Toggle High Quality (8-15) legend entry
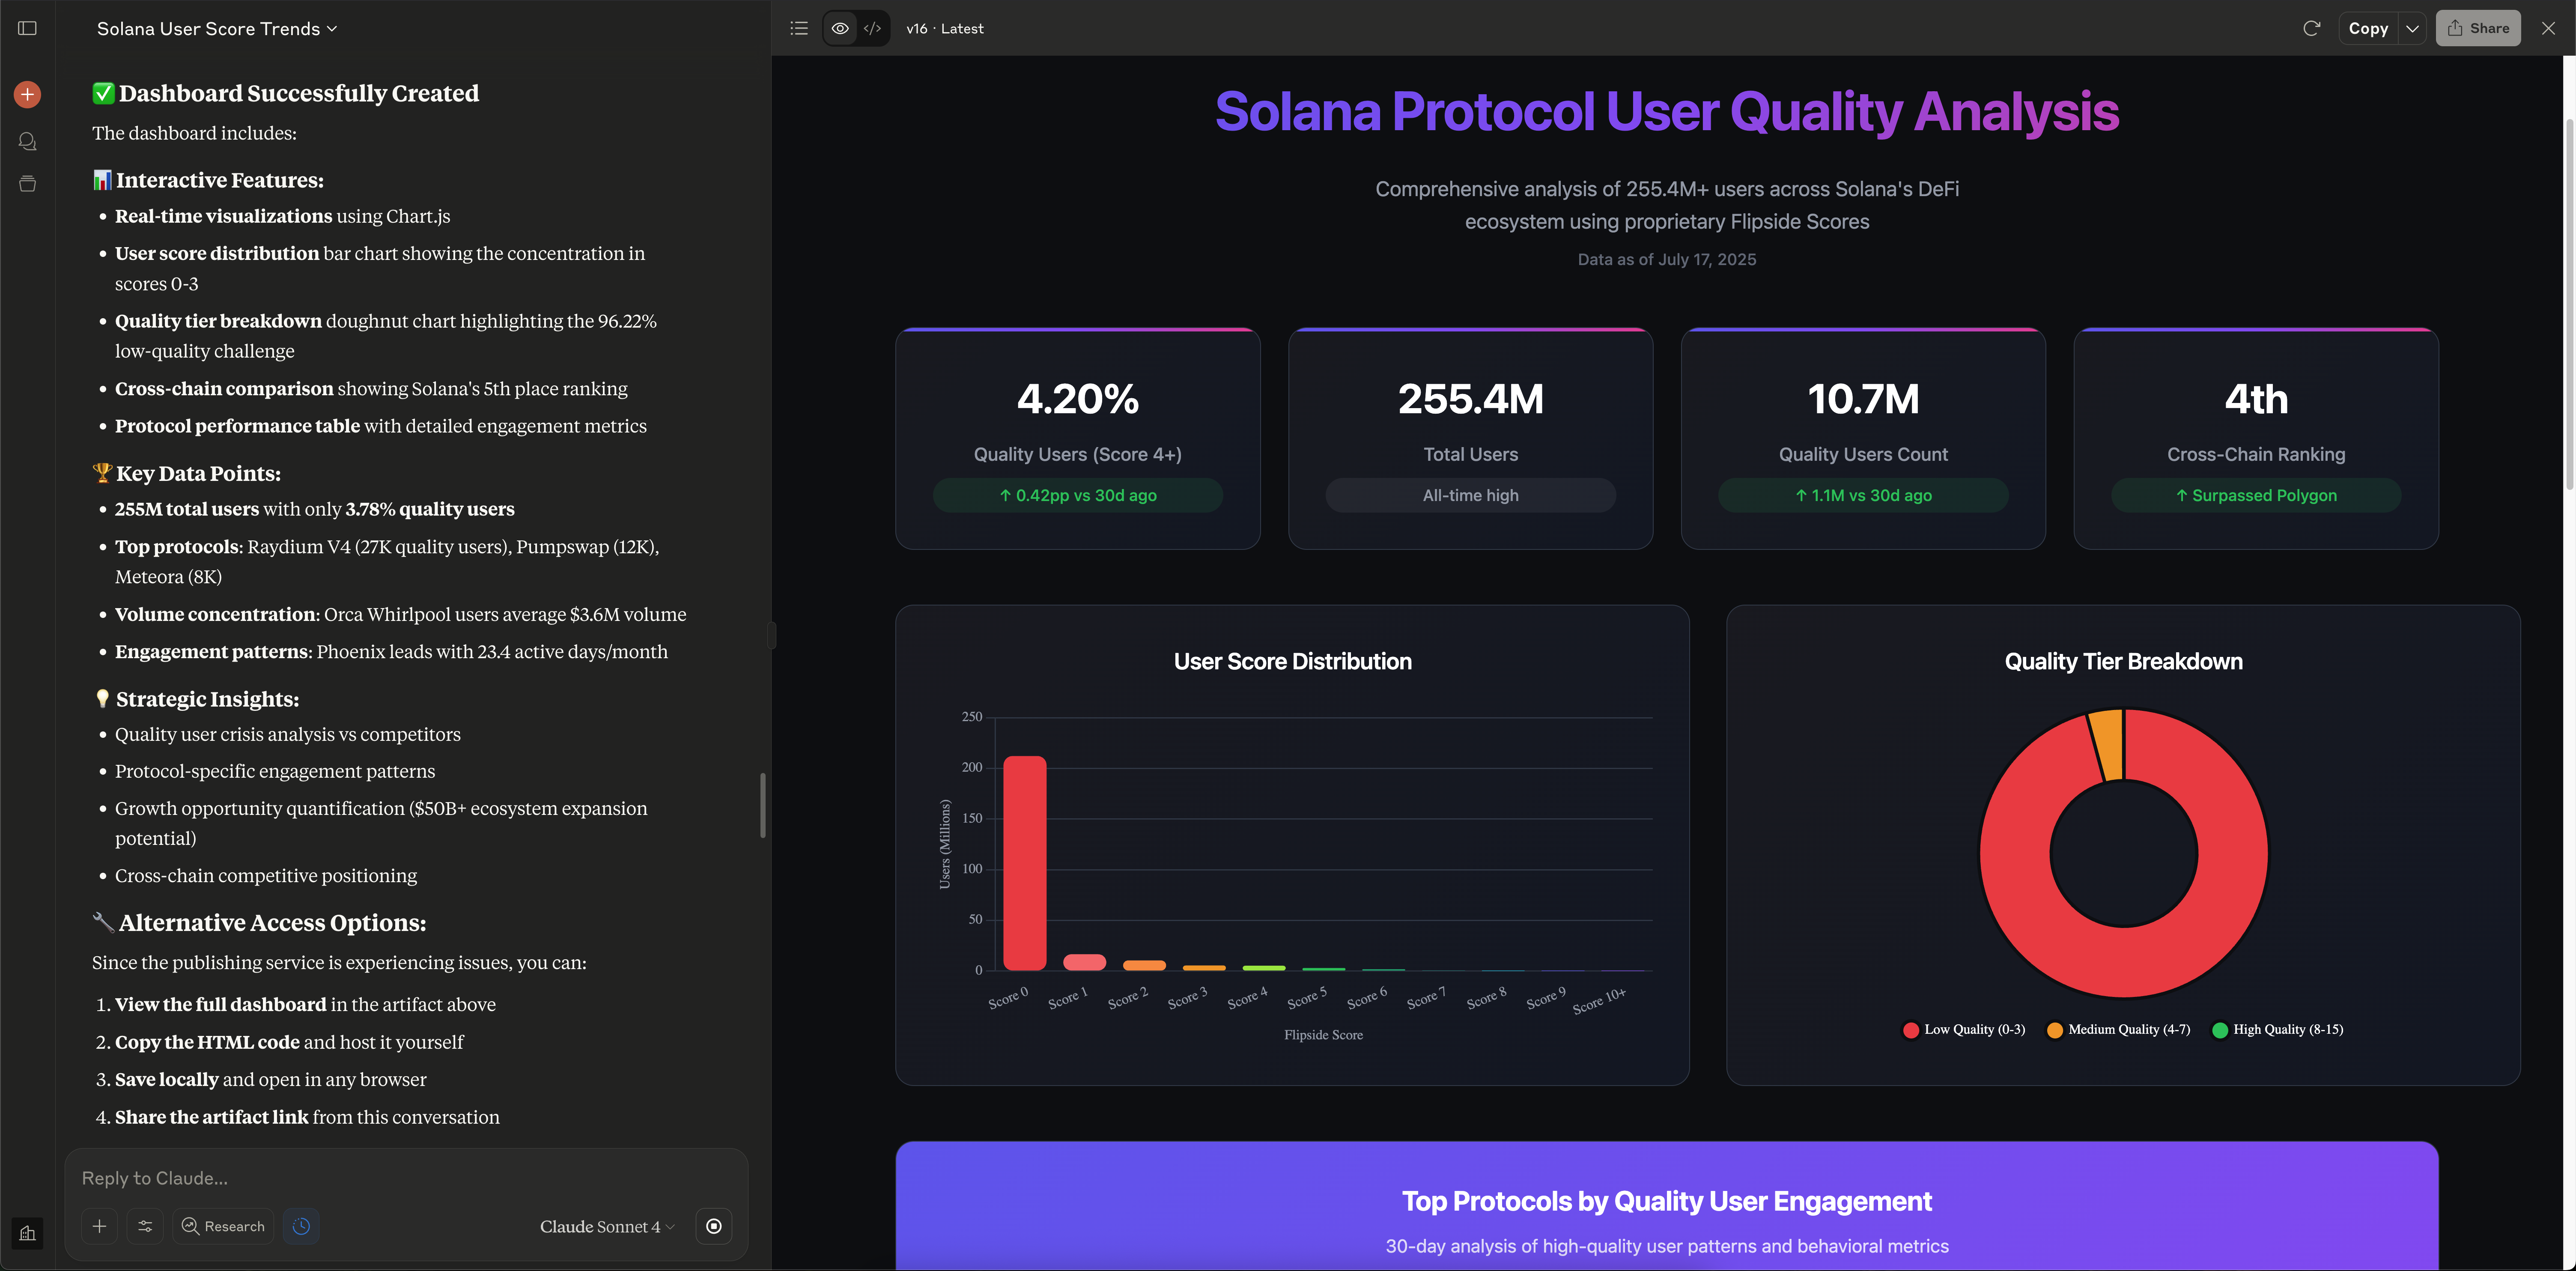The height and width of the screenshot is (1271, 2576). coord(2278,1029)
